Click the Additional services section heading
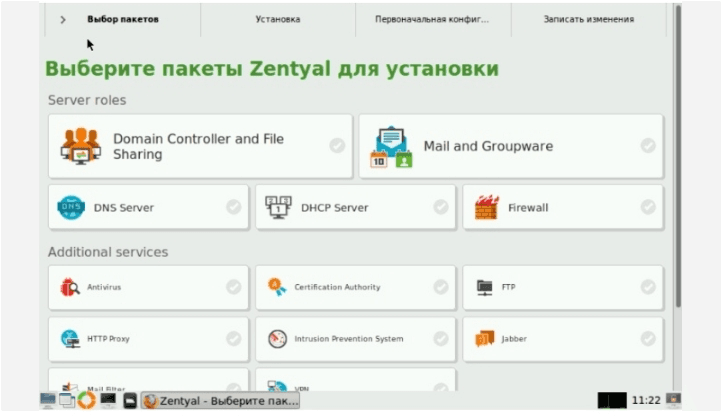 point(108,252)
